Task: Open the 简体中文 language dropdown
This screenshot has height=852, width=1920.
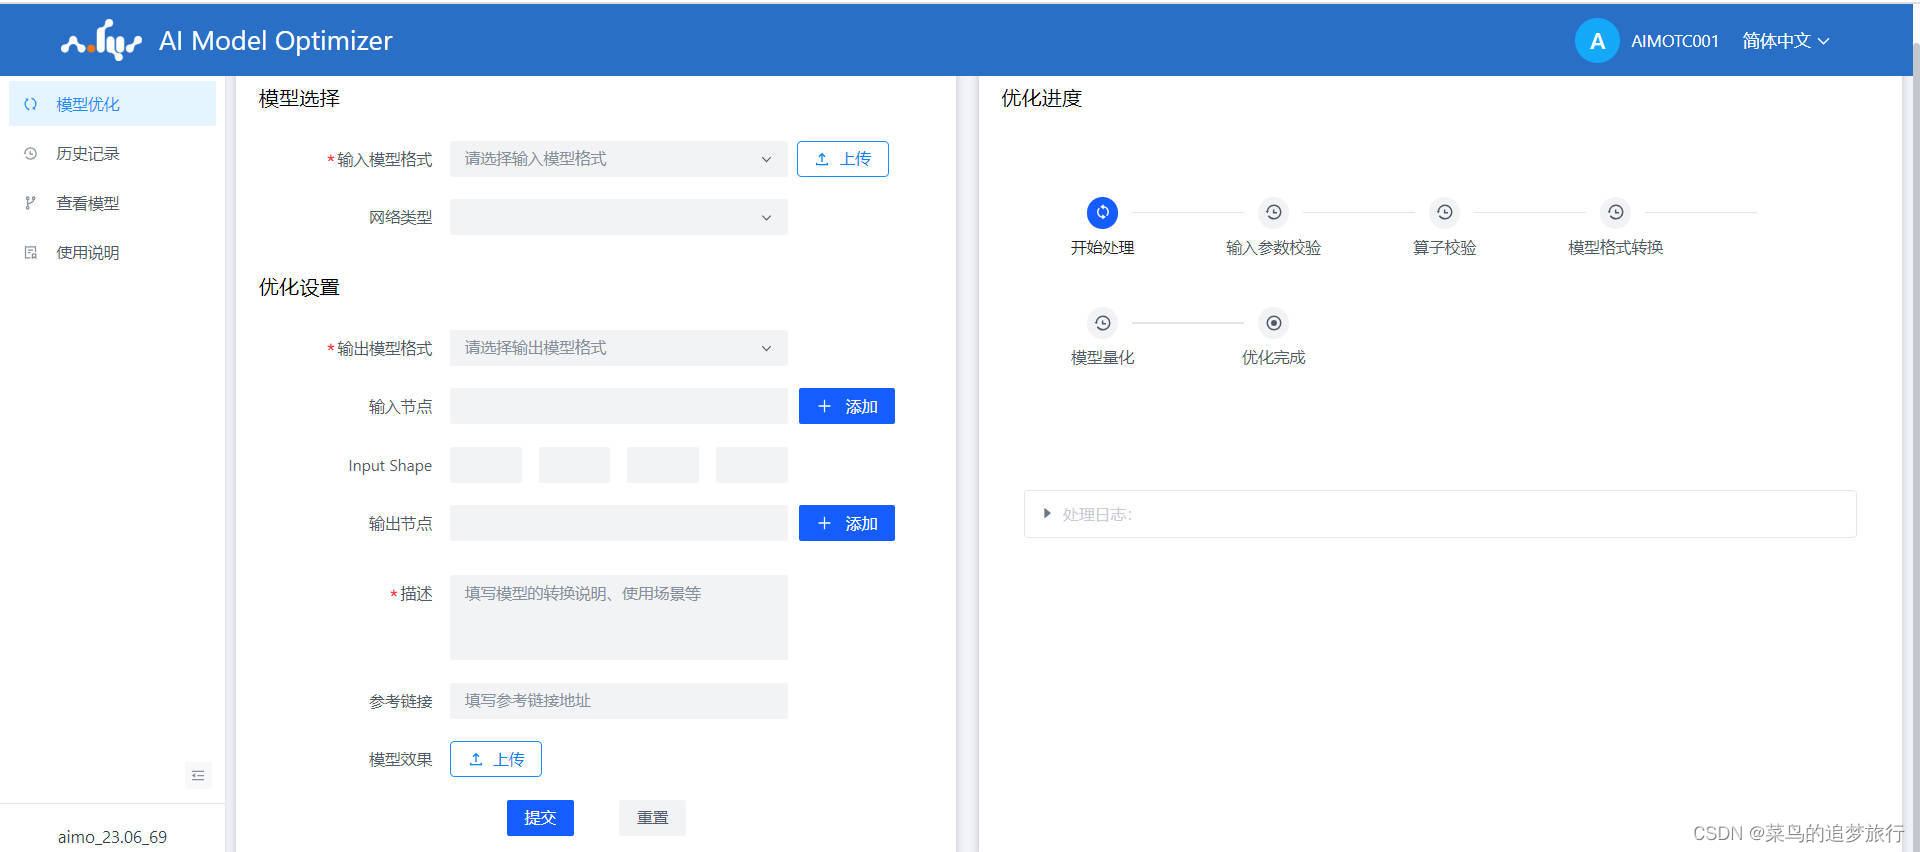Action: (x=1786, y=41)
